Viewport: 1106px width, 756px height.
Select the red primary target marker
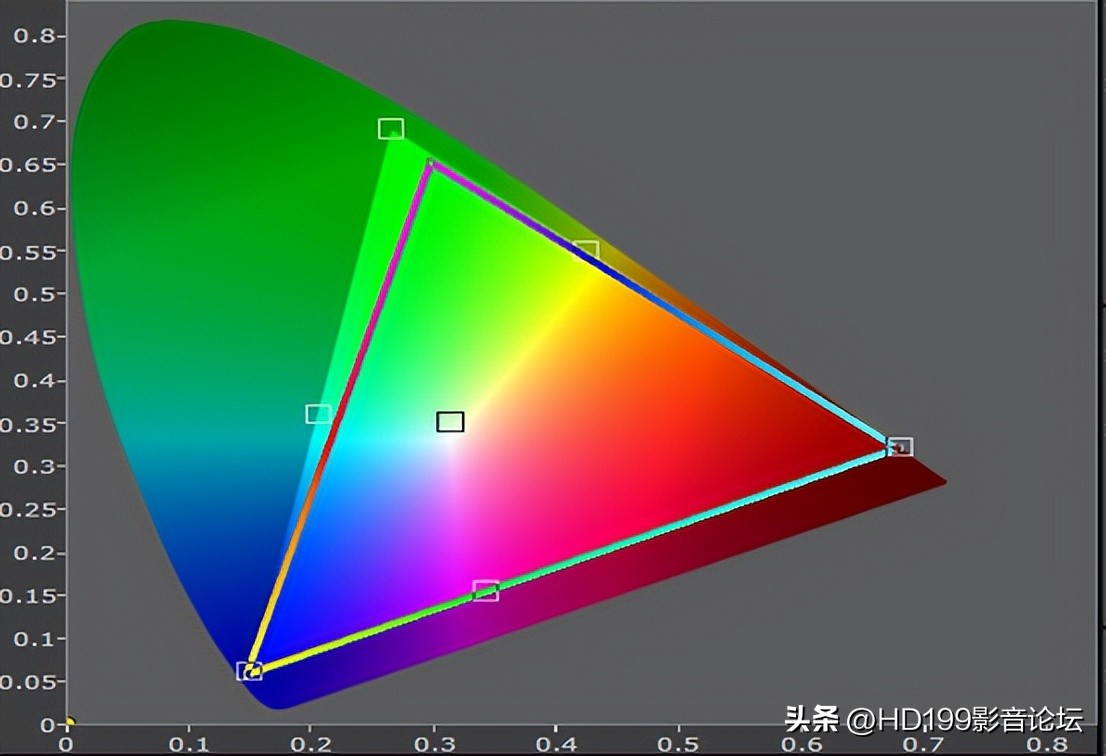click(899, 448)
